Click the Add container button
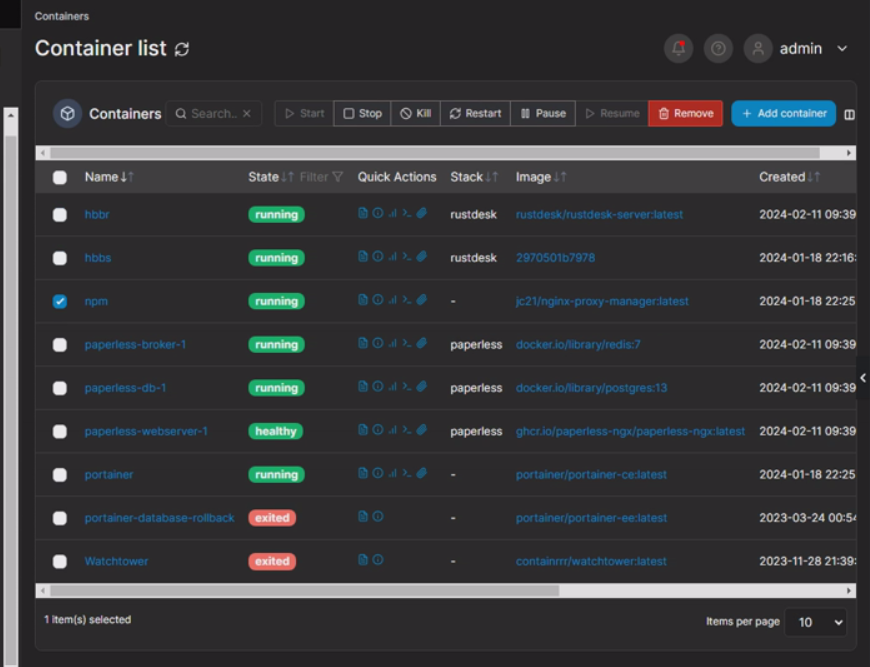 783,113
